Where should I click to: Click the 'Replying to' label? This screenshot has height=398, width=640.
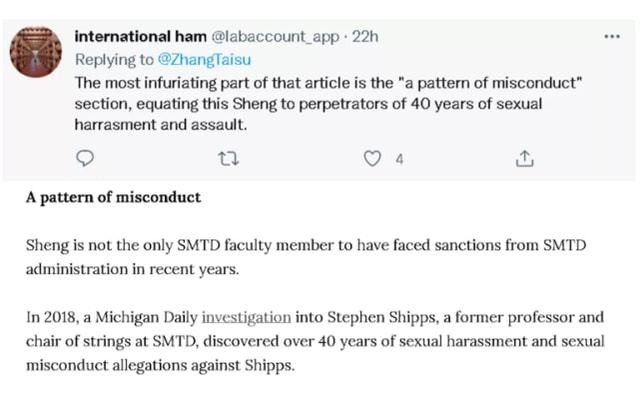pyautogui.click(x=114, y=60)
